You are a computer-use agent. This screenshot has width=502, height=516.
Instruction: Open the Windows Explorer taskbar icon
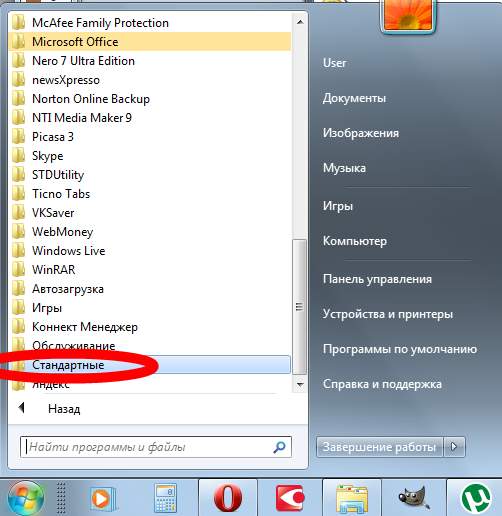[352, 499]
